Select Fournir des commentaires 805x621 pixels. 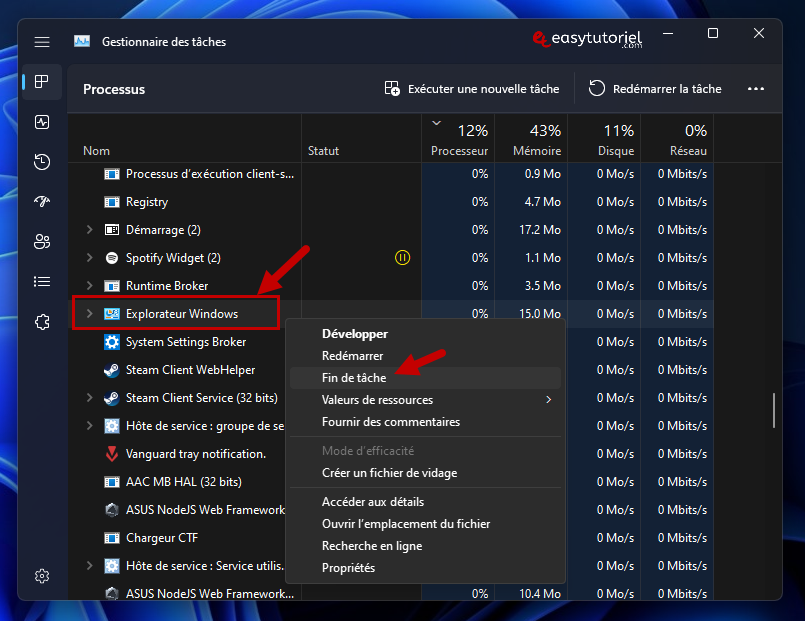[x=425, y=422]
